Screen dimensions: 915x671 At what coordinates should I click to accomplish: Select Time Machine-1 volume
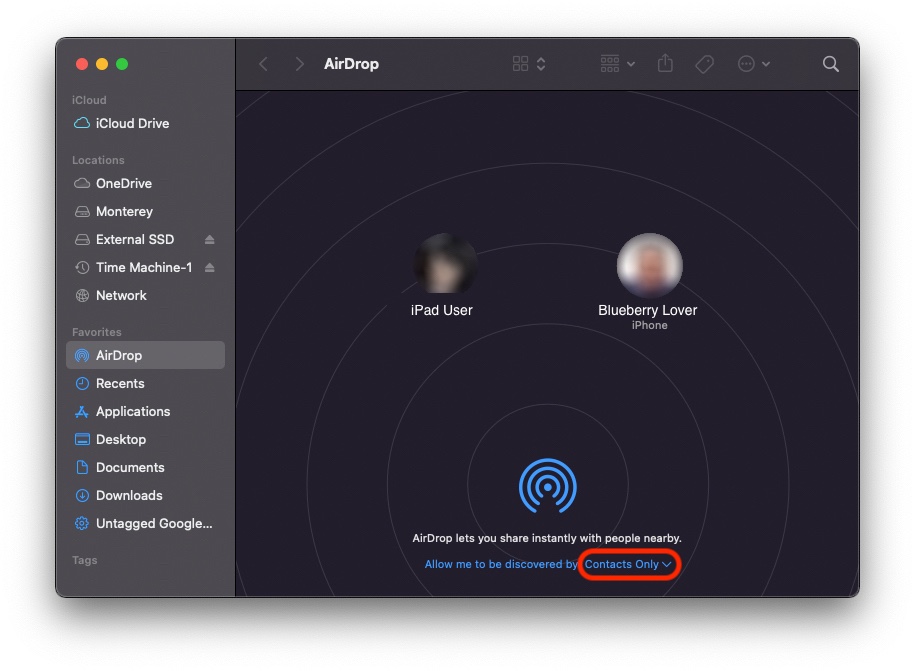pyautogui.click(x=145, y=268)
